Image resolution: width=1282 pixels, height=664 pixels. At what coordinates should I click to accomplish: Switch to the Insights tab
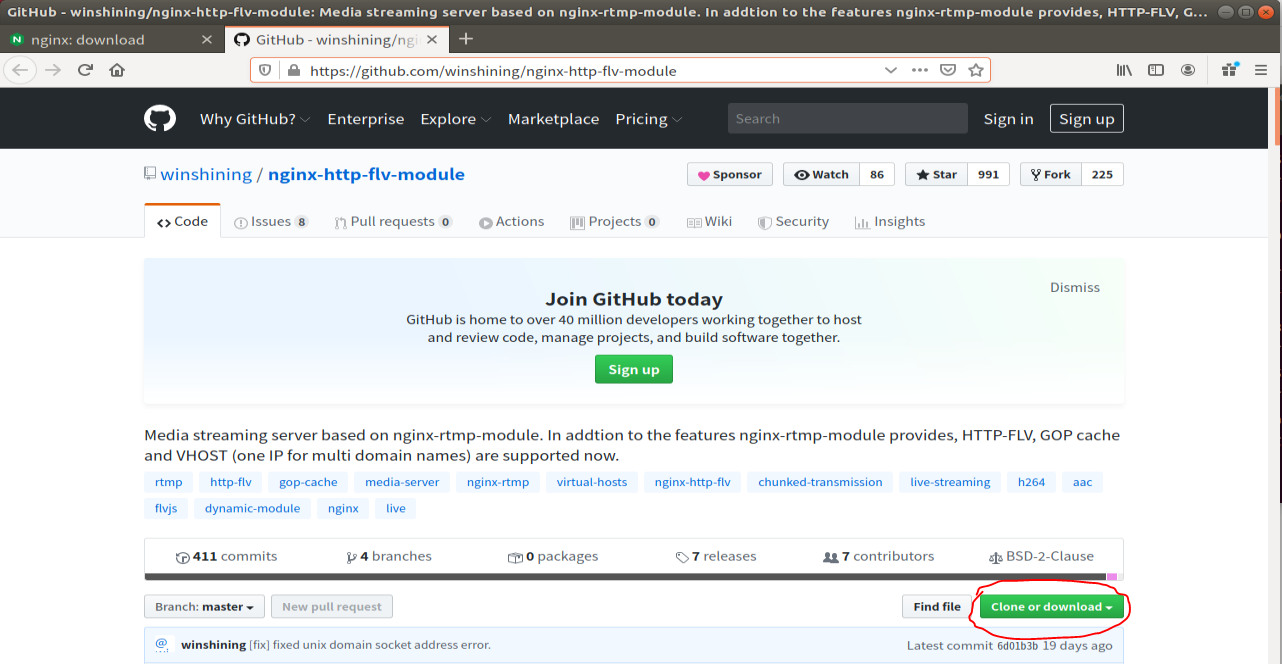[x=890, y=222]
